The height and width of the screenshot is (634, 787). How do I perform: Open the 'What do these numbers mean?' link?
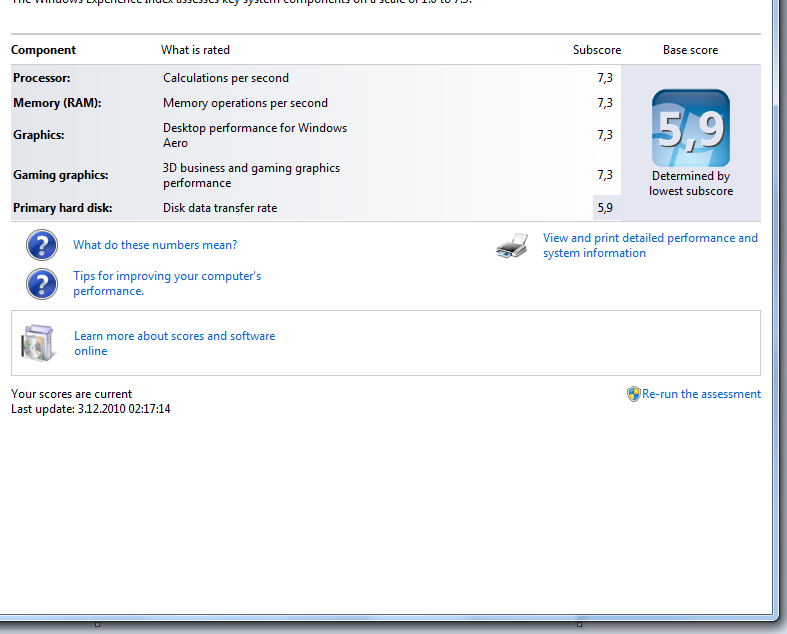[155, 245]
